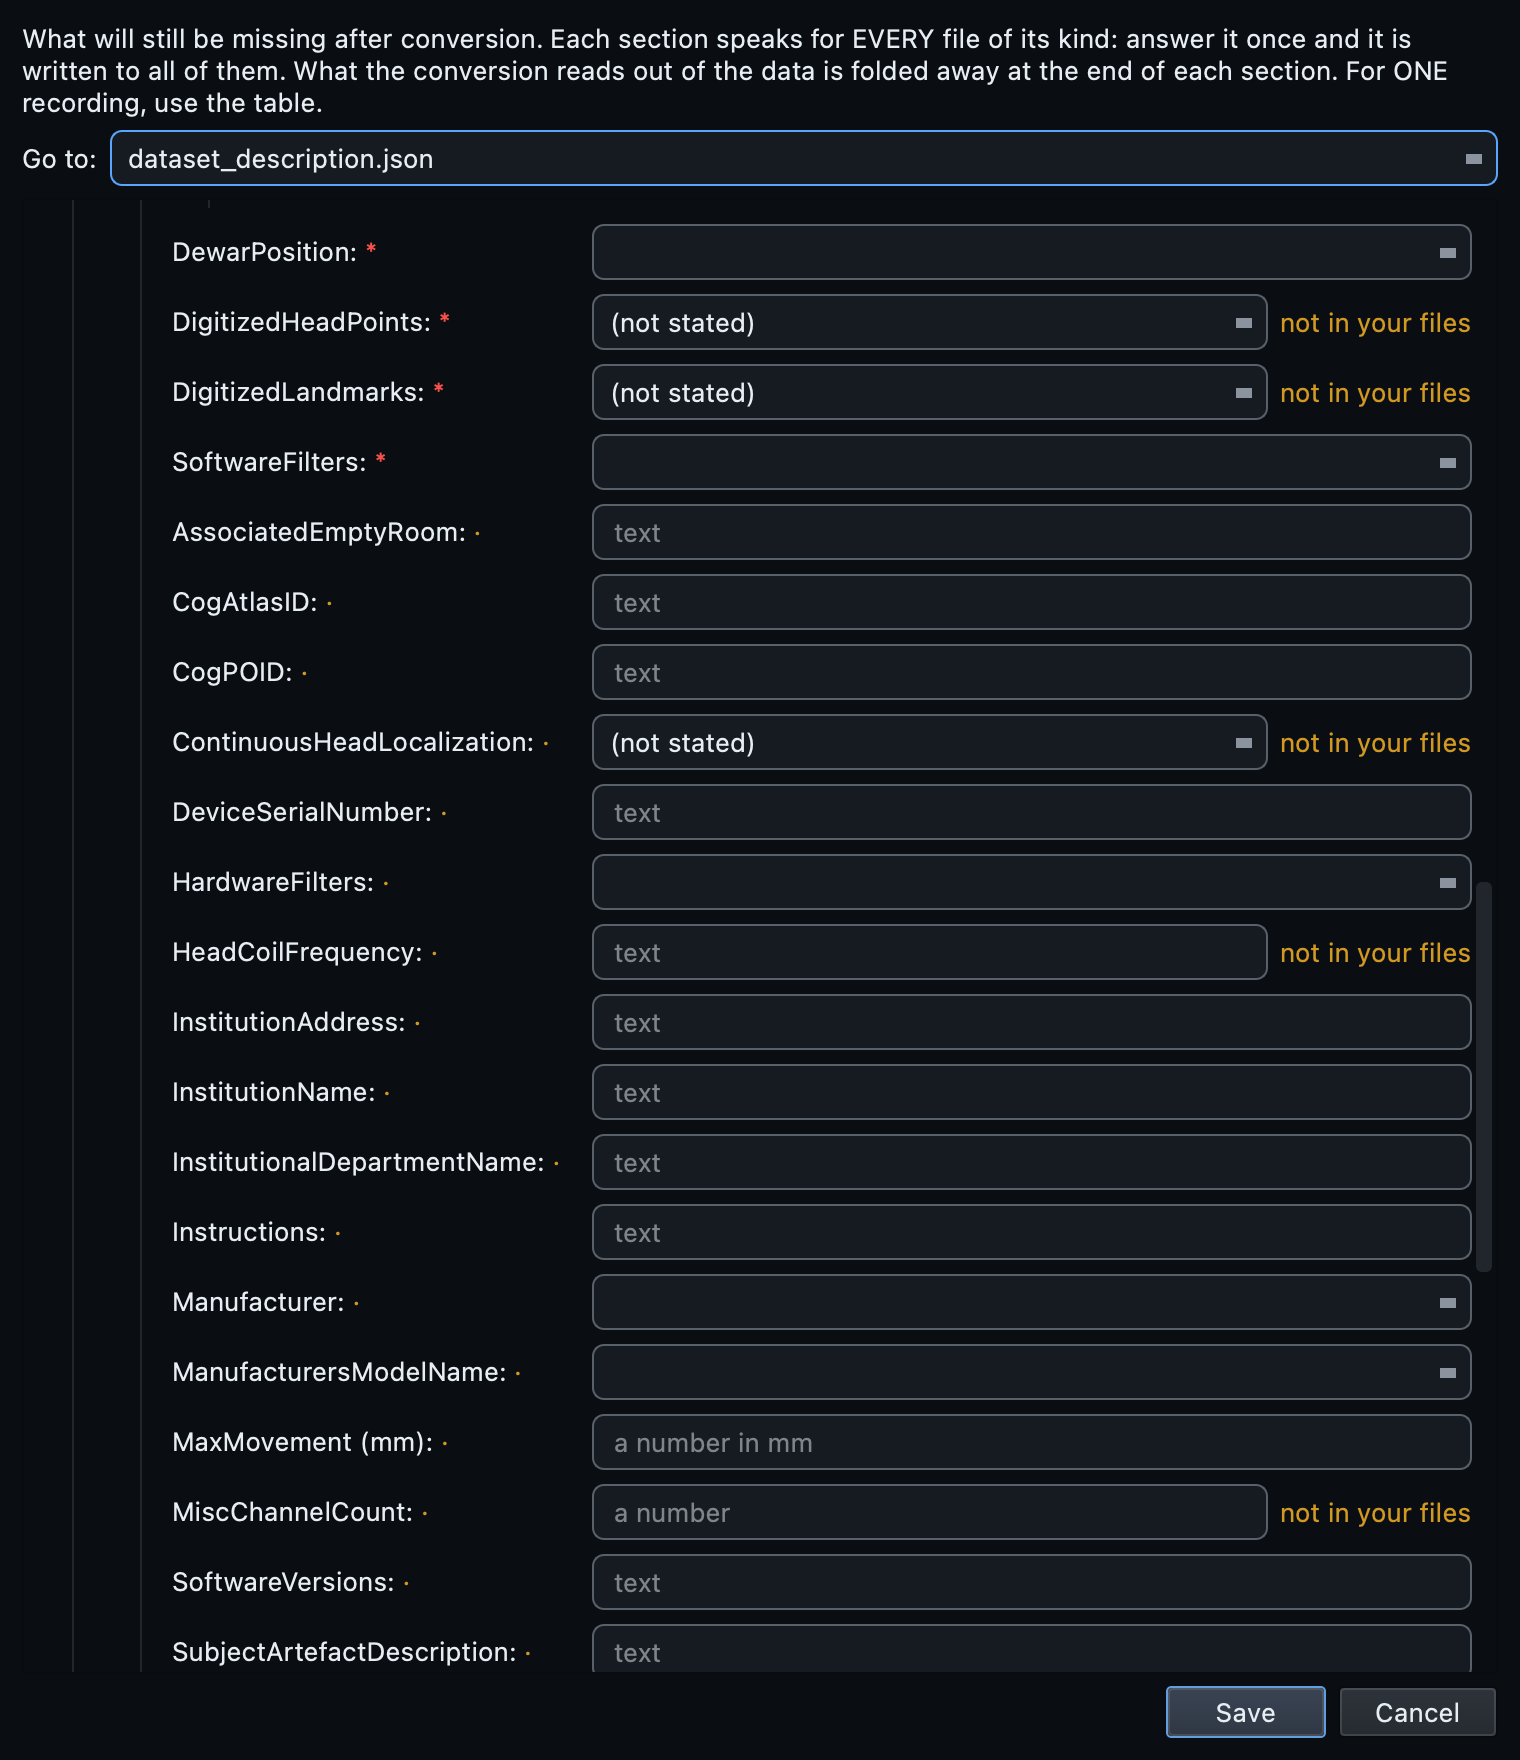Click the SubjectArtefactDescription text field

point(1031,1648)
